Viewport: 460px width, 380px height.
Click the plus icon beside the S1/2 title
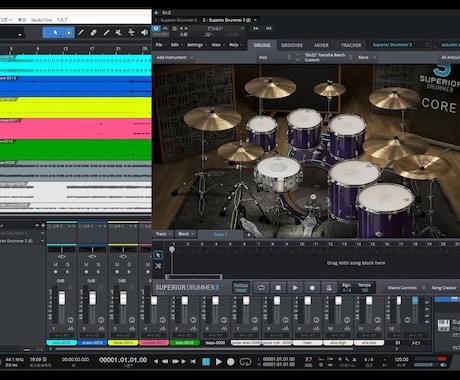156,13
